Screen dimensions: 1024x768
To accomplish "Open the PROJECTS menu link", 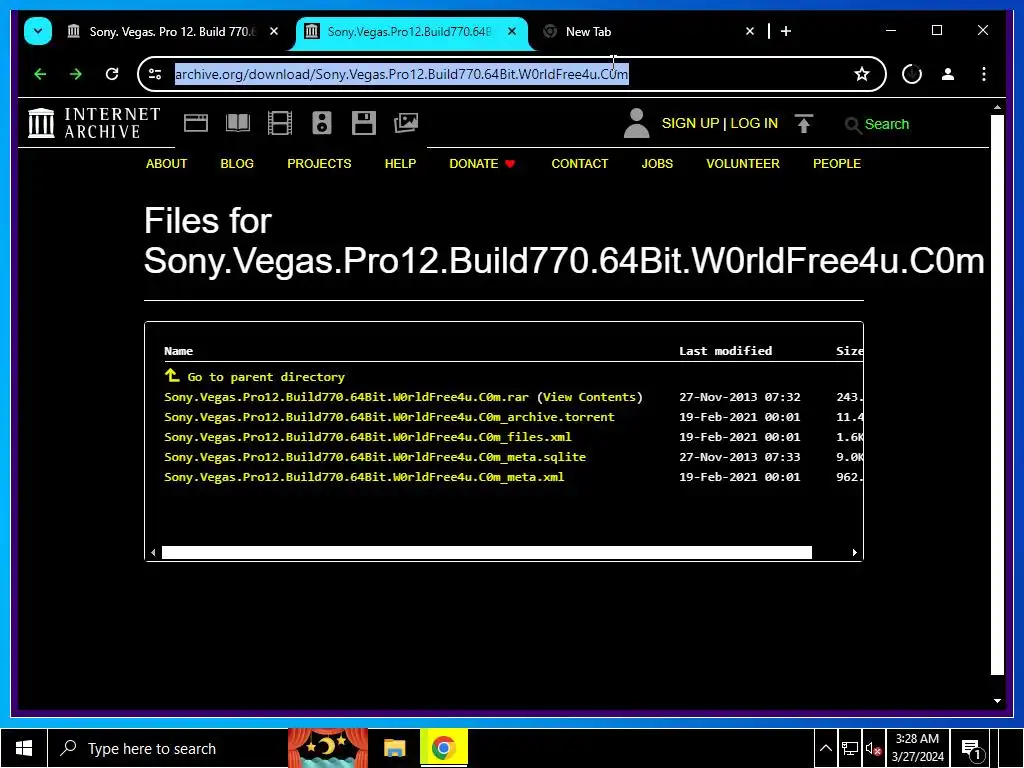I will (x=319, y=164).
